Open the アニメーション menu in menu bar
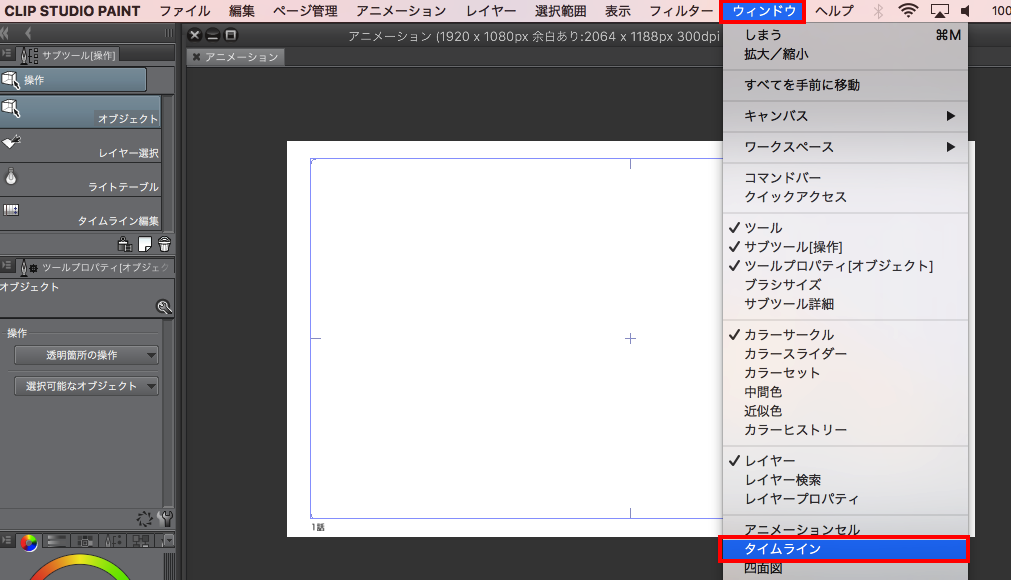This screenshot has height=580, width=1011. [x=401, y=11]
